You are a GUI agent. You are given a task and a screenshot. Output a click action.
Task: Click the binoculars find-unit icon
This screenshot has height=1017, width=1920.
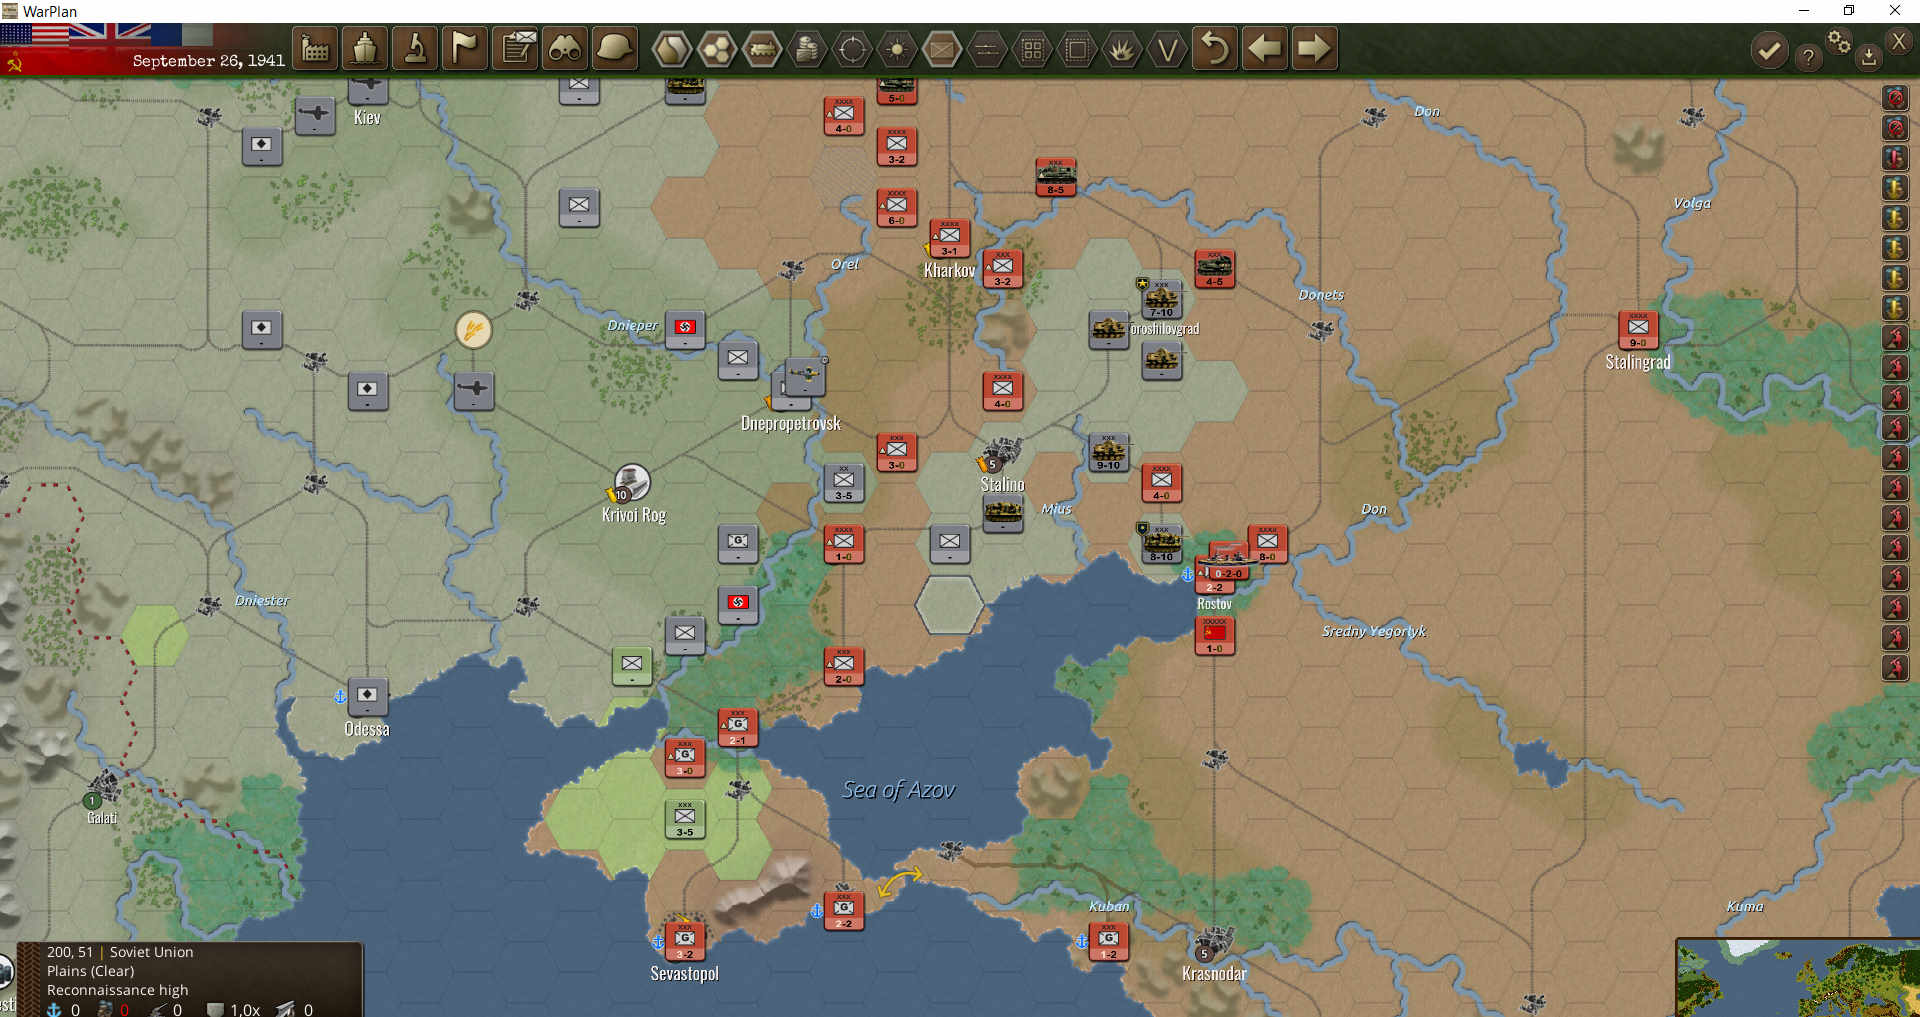click(566, 49)
